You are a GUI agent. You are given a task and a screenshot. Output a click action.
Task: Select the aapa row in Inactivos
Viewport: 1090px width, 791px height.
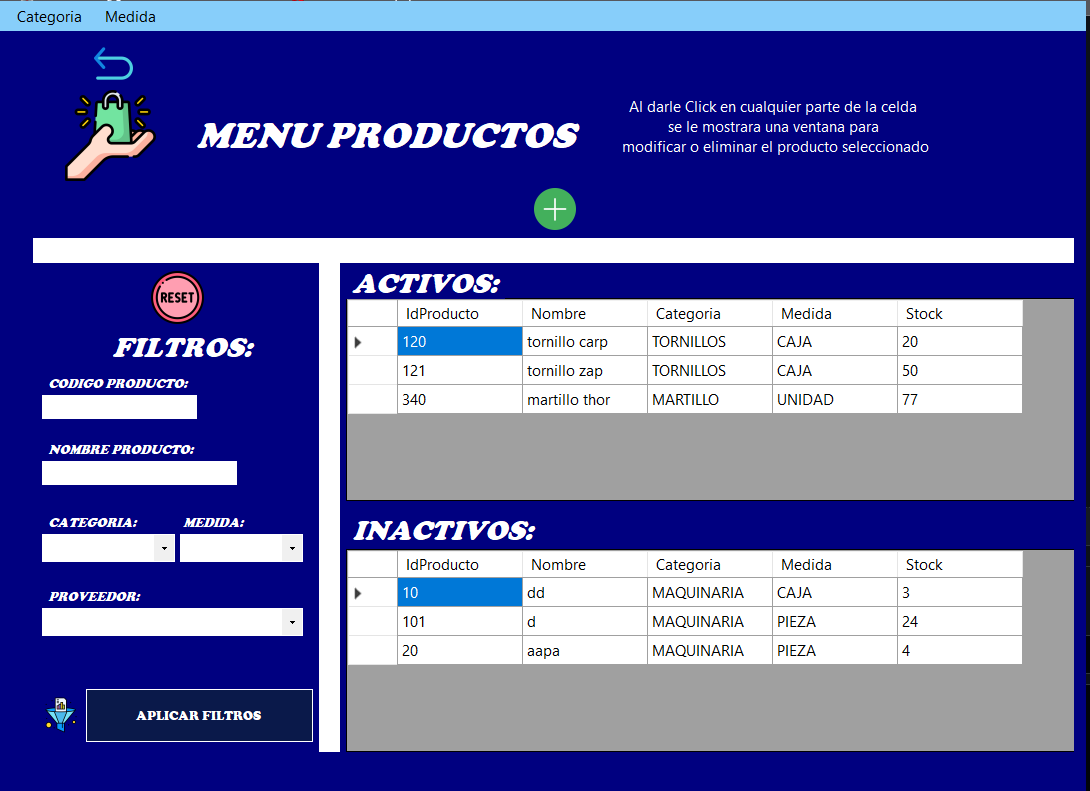click(x=584, y=650)
